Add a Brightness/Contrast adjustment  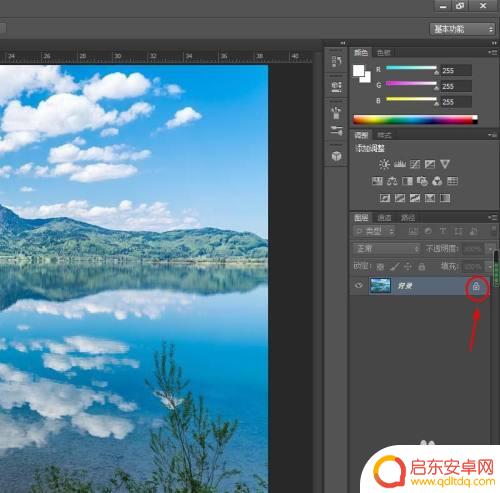(384, 164)
